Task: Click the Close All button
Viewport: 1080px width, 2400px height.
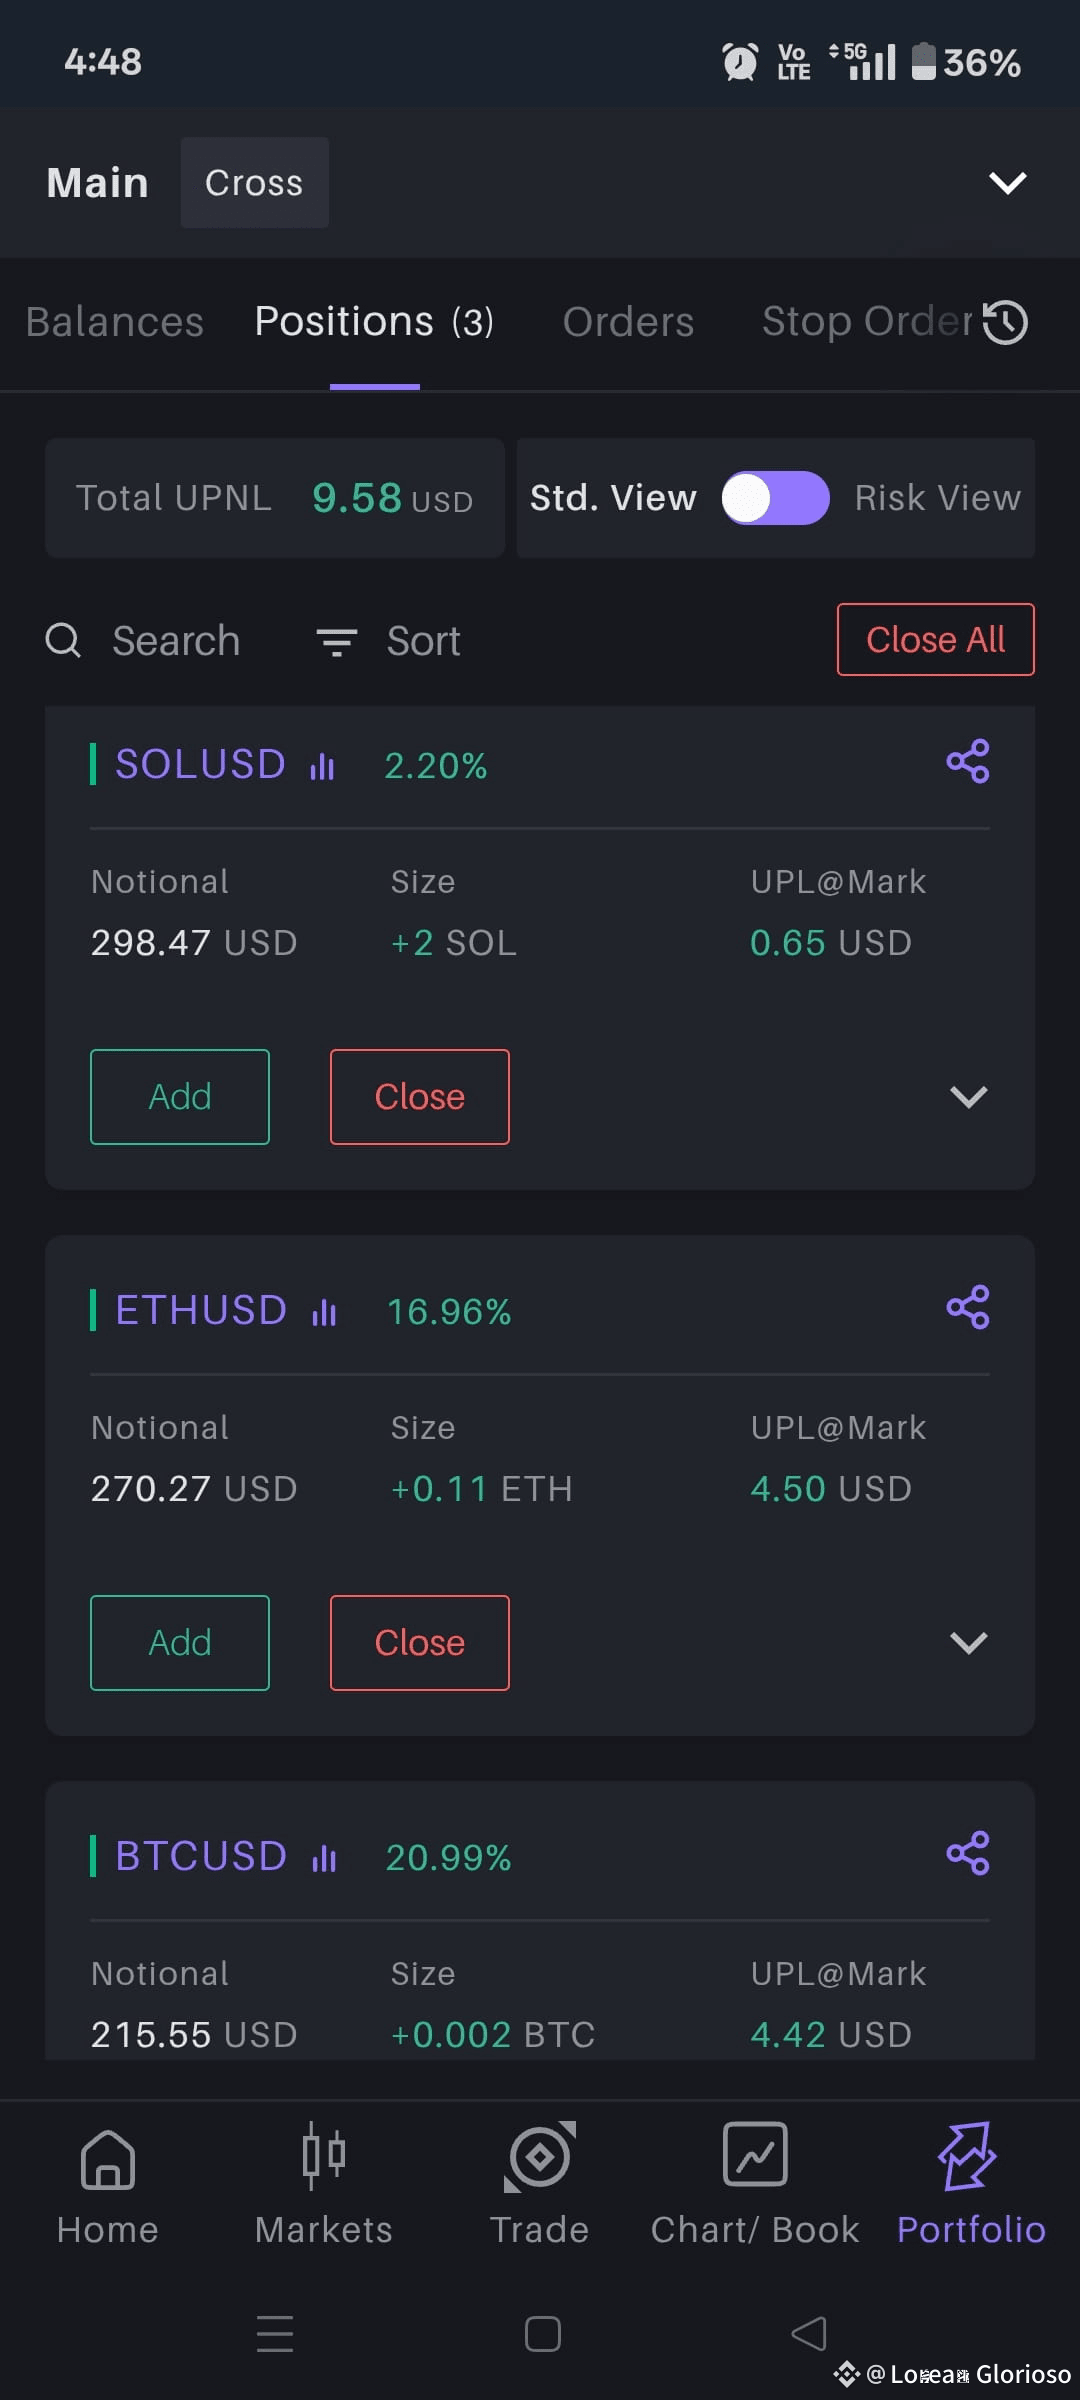Action: 936,640
